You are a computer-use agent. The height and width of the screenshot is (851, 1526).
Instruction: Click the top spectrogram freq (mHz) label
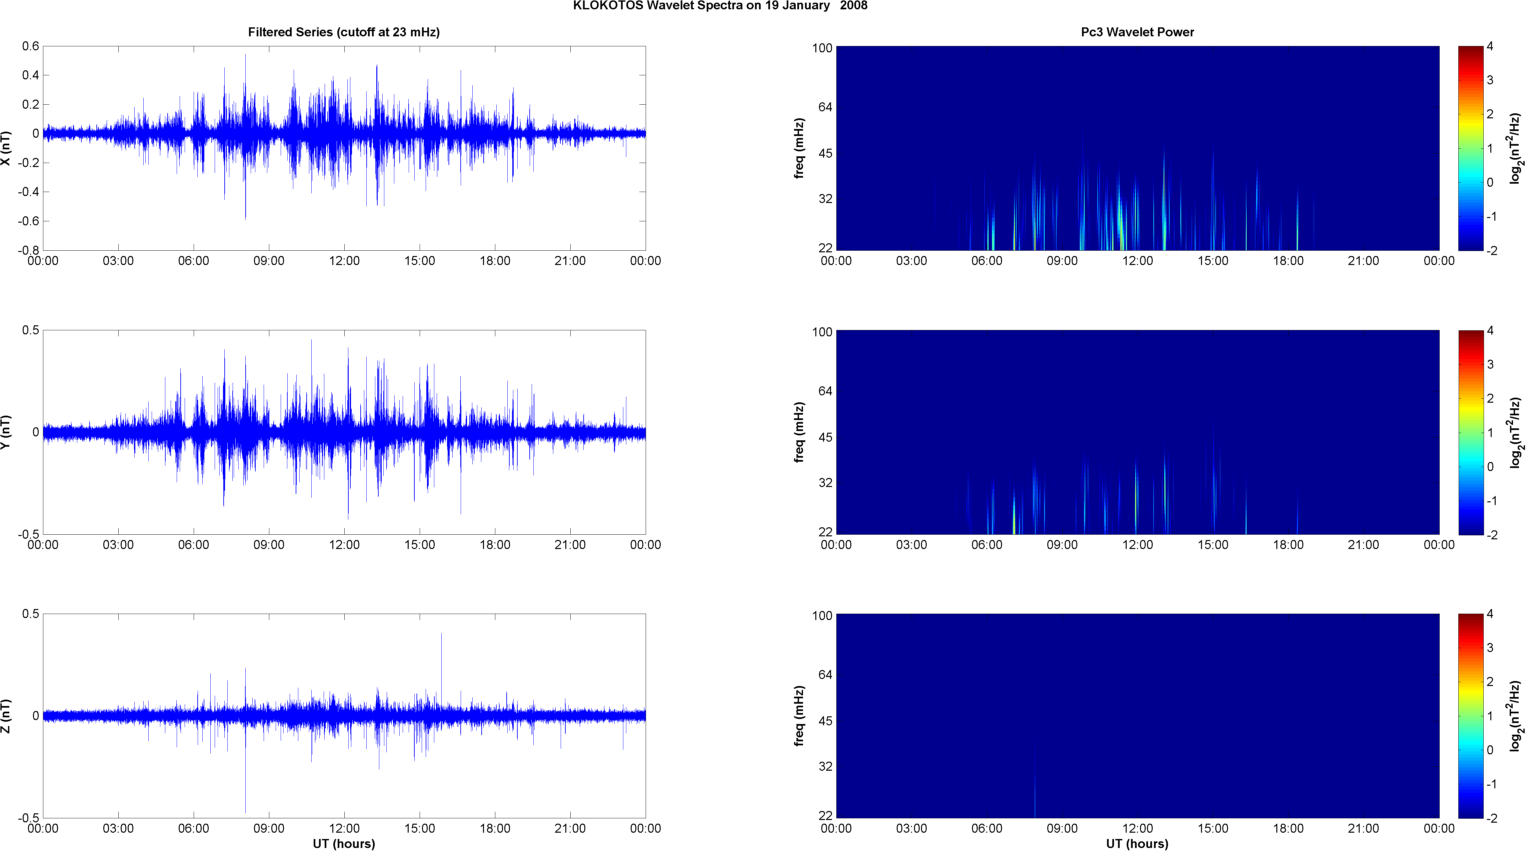[800, 148]
